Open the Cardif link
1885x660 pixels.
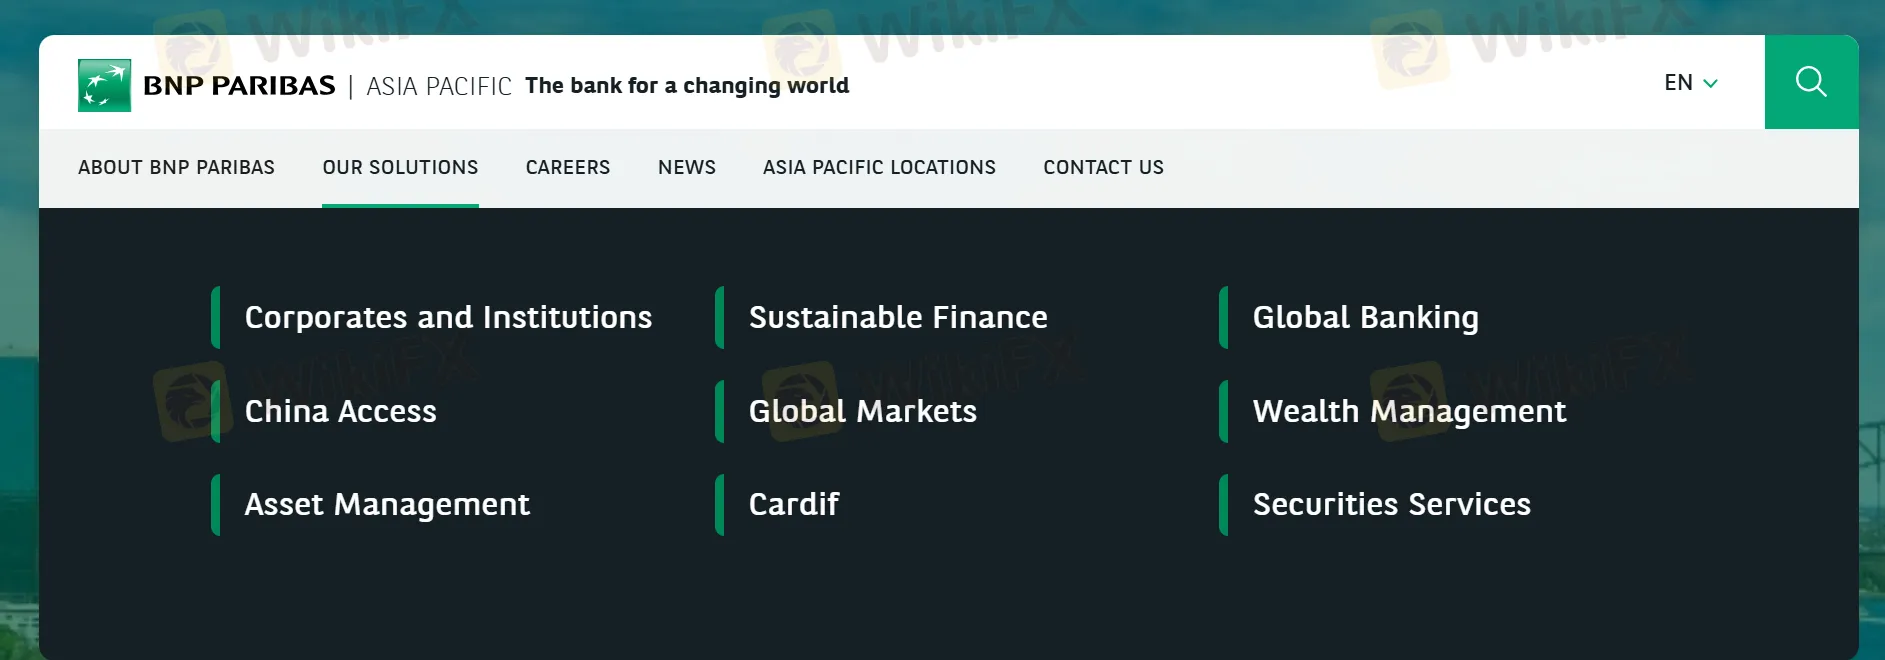794,504
